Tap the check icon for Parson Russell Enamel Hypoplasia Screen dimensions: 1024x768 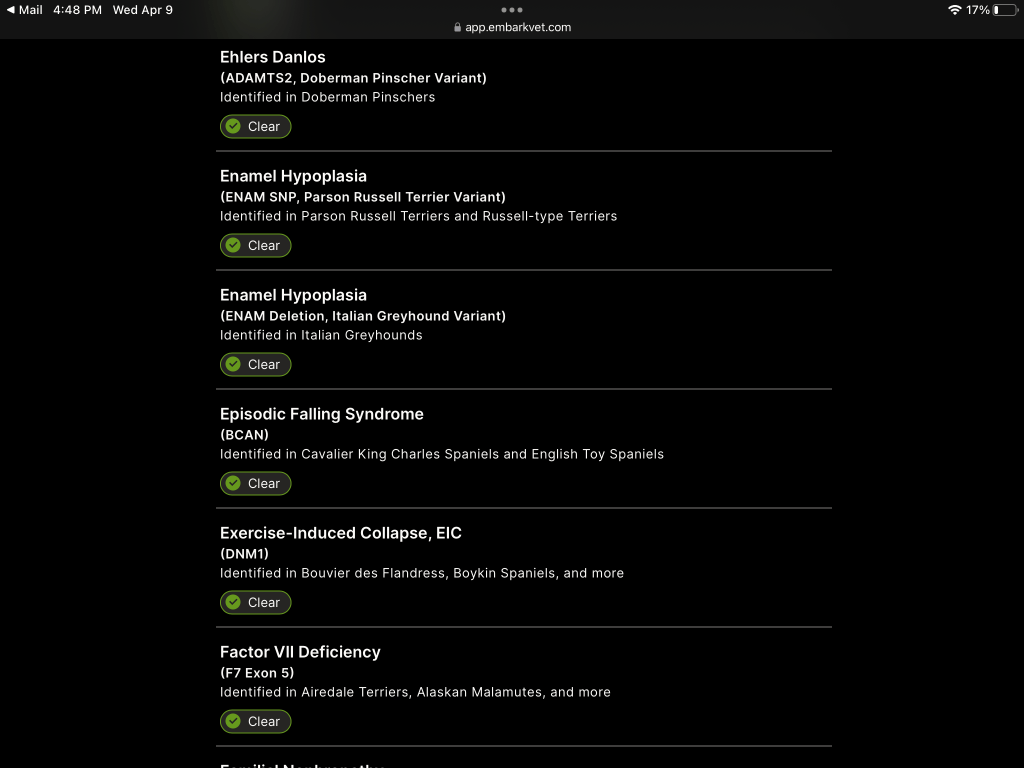click(233, 246)
